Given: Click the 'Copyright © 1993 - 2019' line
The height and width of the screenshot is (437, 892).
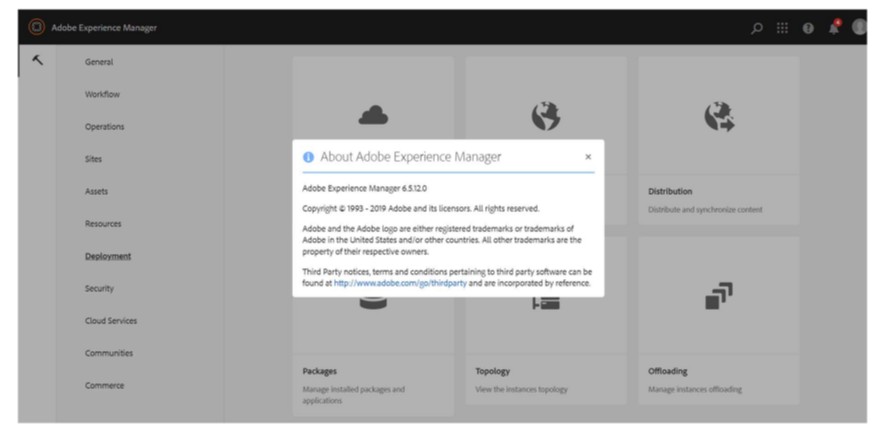Looking at the screenshot, I should pyautogui.click(x=421, y=209).
